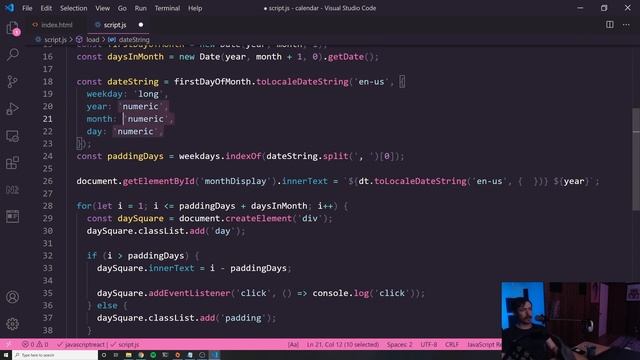
Task: Click the Split Editor icon
Action: 609,24
